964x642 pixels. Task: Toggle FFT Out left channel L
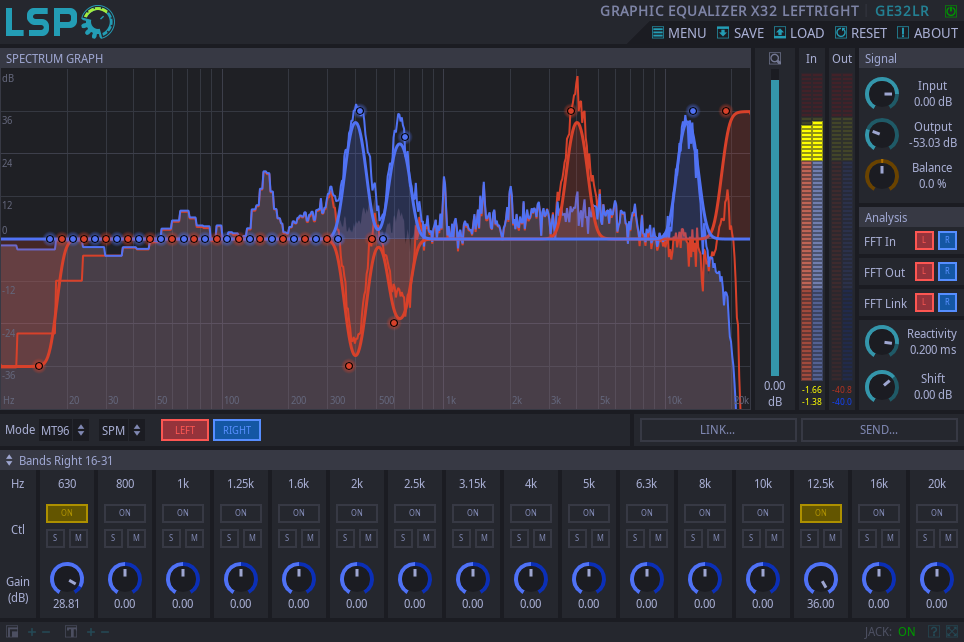coord(924,272)
